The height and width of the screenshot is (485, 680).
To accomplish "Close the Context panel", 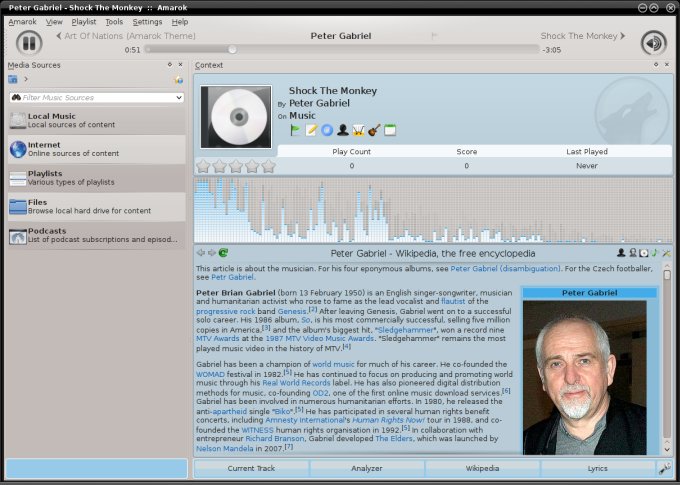I will click(x=667, y=65).
